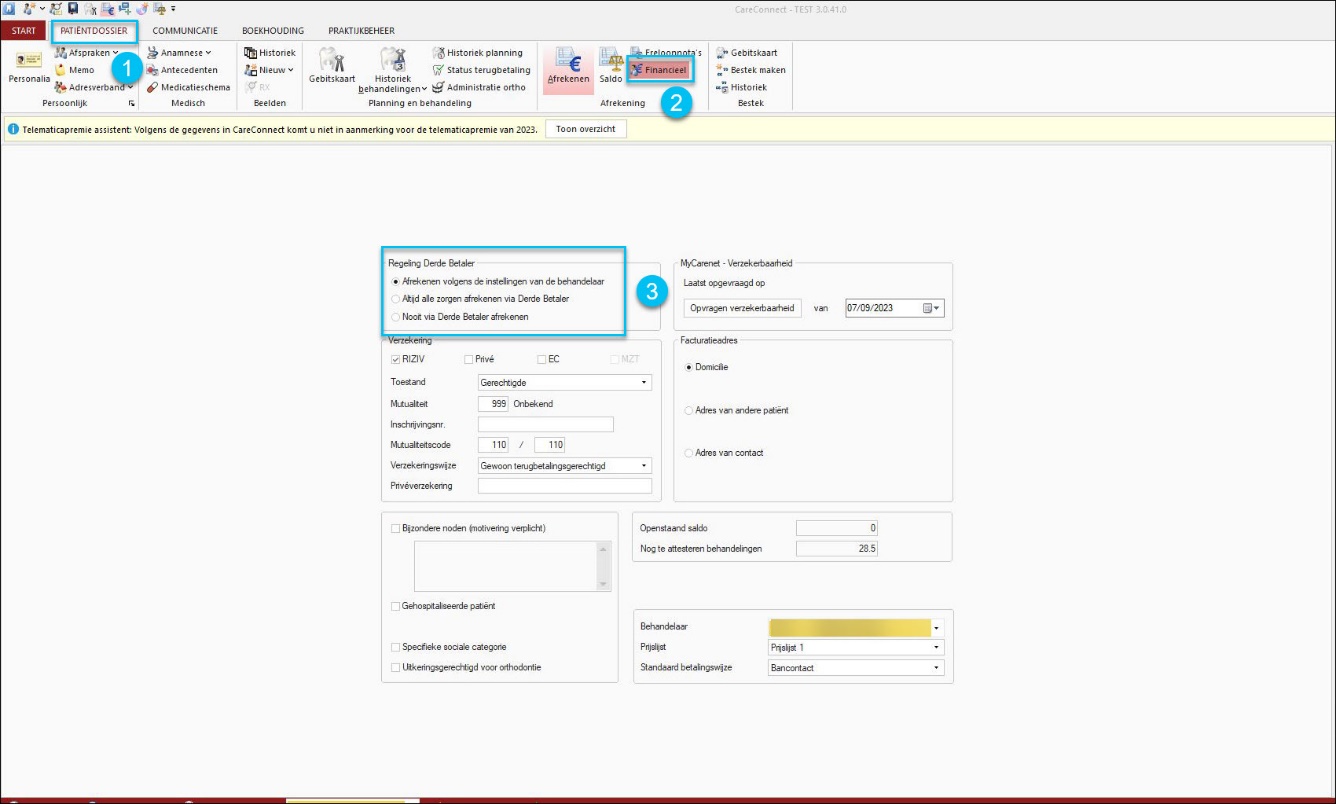Open the COMMUNICATIE ribbon tab
The height and width of the screenshot is (804, 1336).
pyautogui.click(x=185, y=31)
